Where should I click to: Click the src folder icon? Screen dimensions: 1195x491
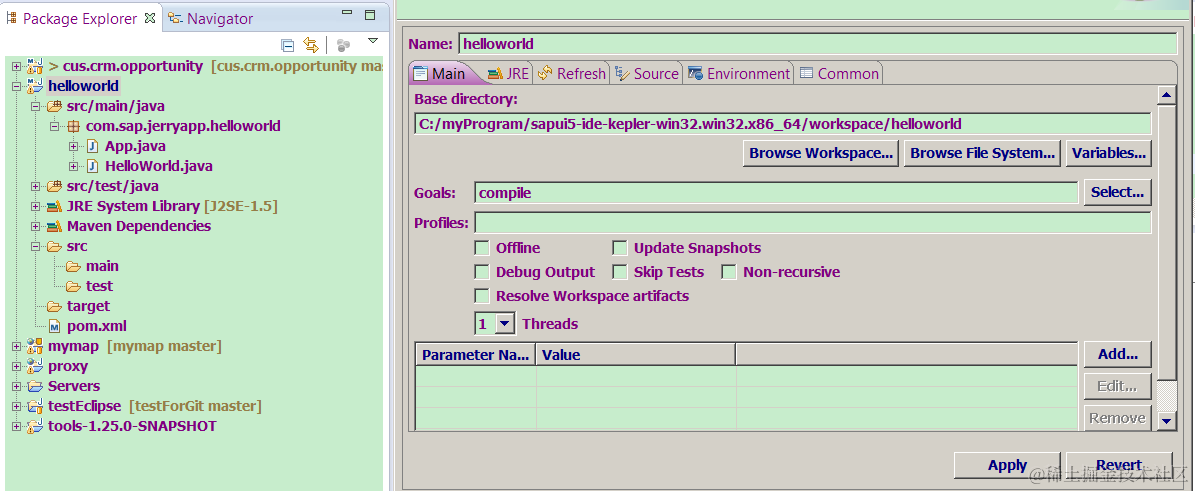[x=54, y=246]
